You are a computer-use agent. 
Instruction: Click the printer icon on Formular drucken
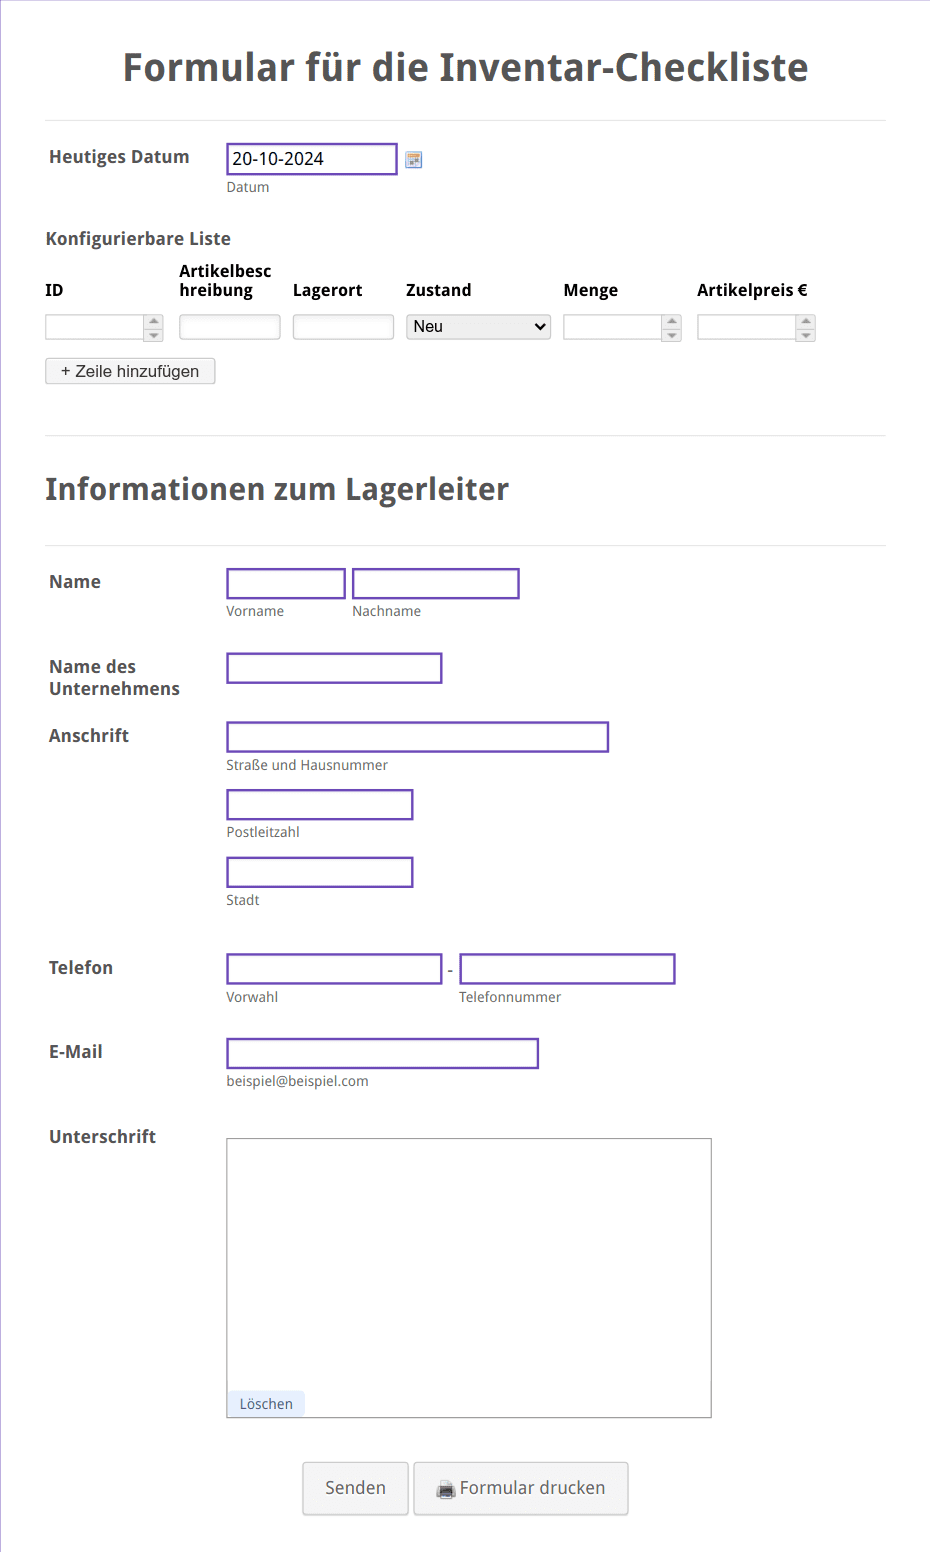(447, 1488)
